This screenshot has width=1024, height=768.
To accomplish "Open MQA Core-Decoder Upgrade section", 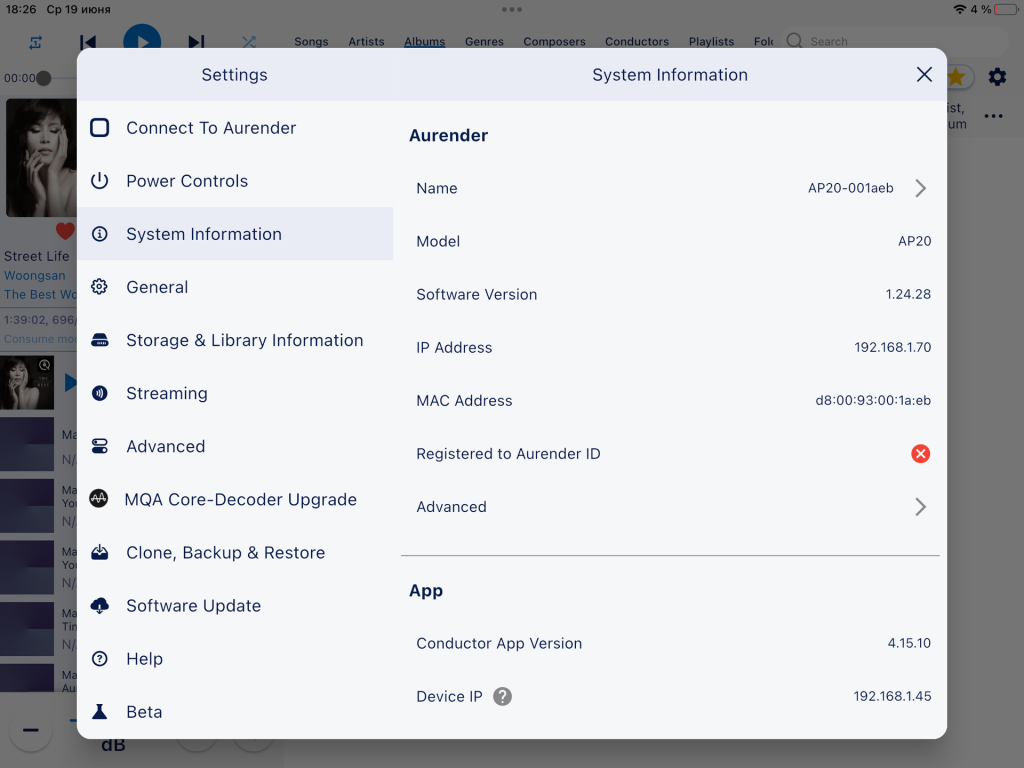I will (235, 499).
